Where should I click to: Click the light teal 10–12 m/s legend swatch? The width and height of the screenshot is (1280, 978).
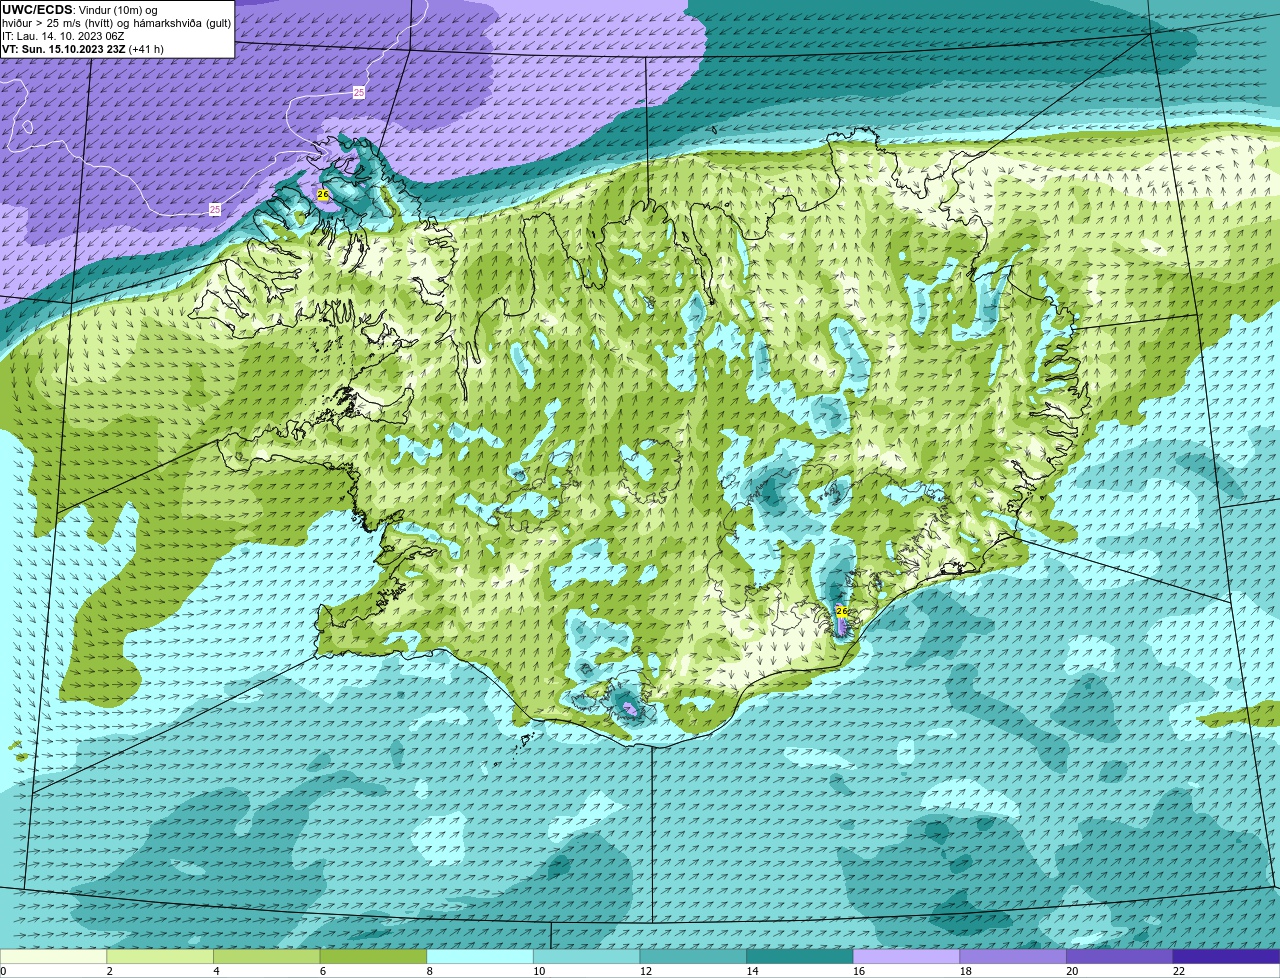(586, 956)
